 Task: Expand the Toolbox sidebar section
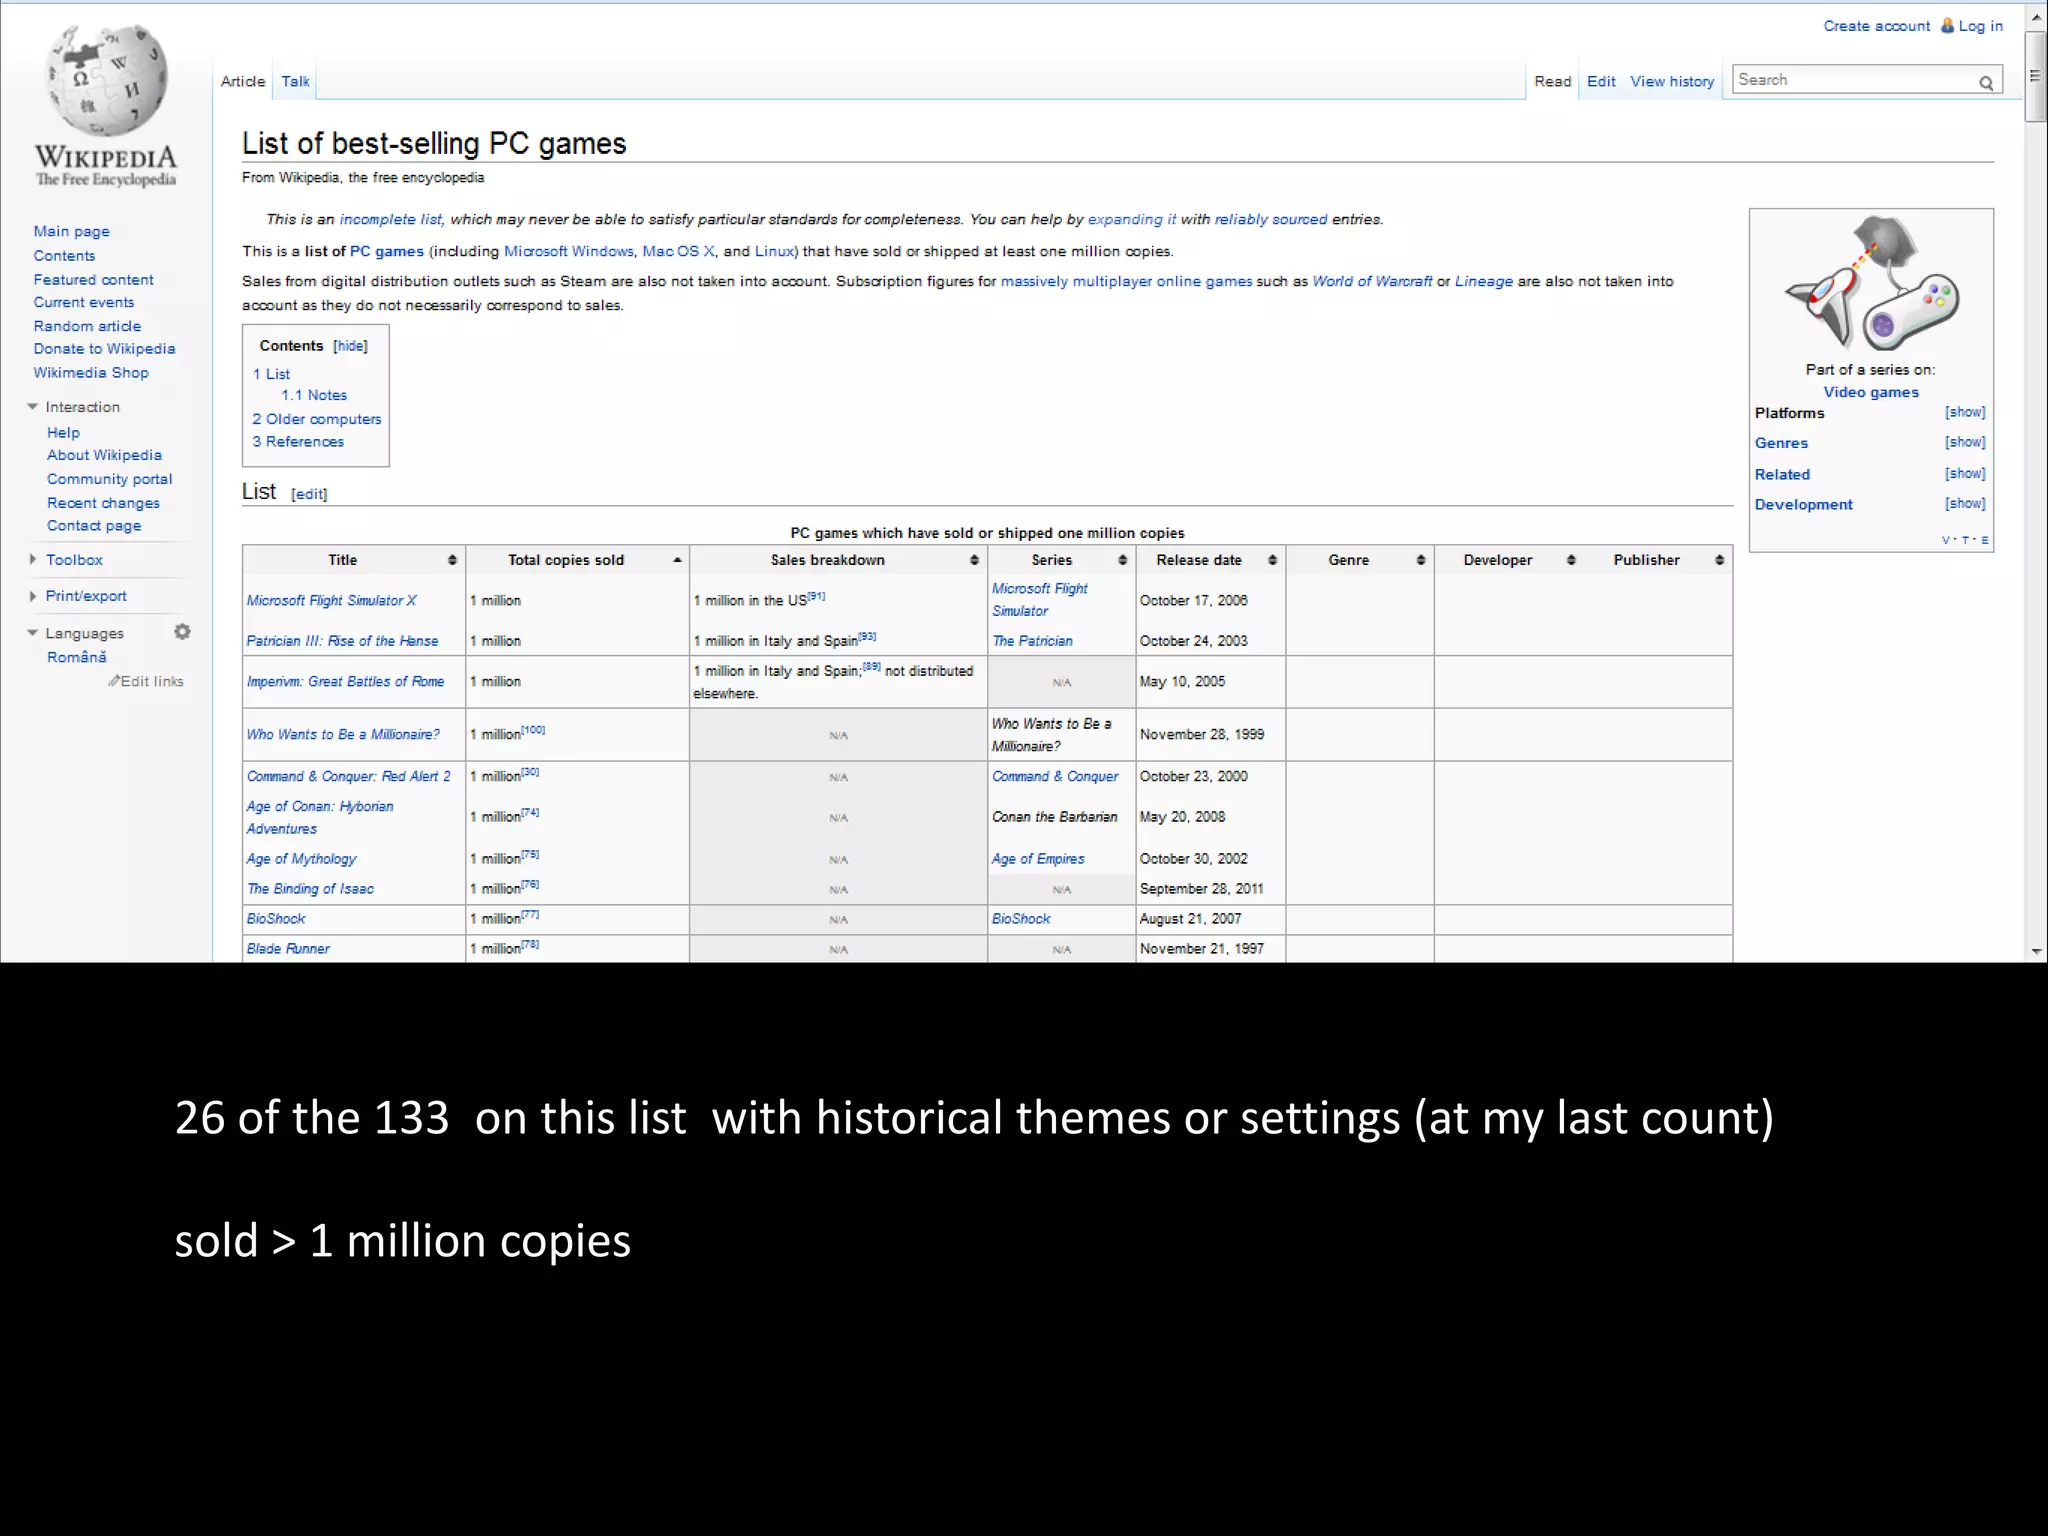coord(32,560)
